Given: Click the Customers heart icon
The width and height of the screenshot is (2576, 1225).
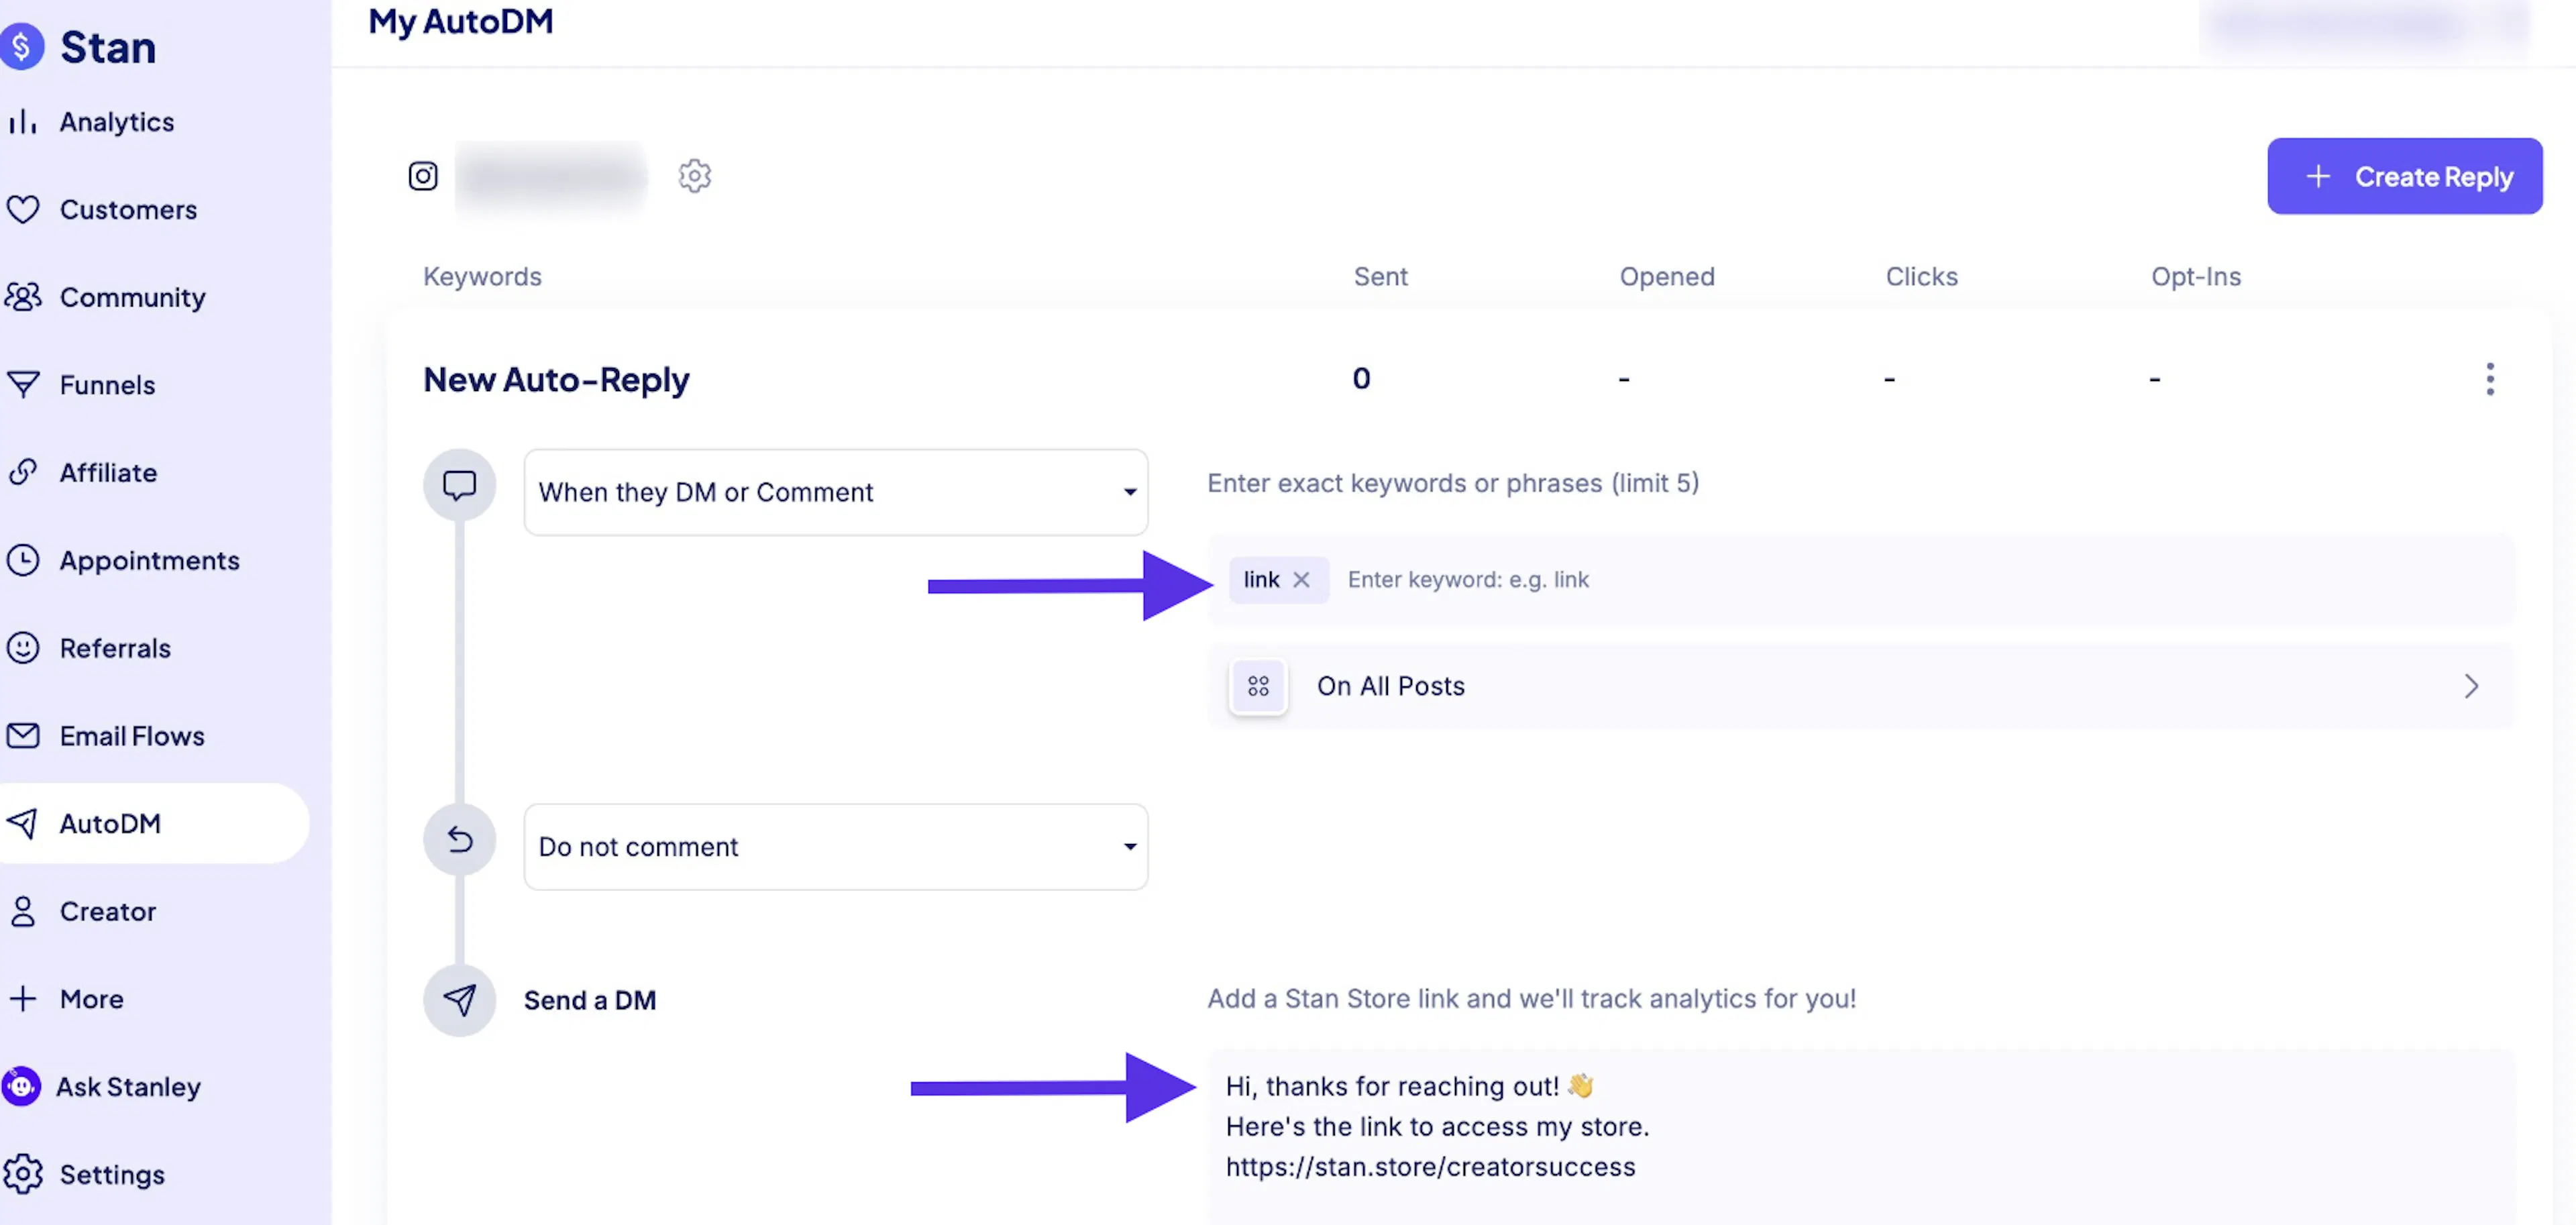Looking at the screenshot, I should [22, 209].
